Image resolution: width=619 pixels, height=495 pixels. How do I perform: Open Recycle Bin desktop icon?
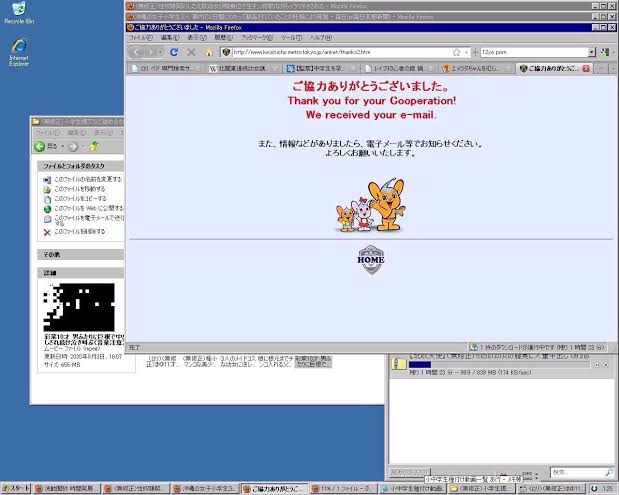pyautogui.click(x=19, y=13)
